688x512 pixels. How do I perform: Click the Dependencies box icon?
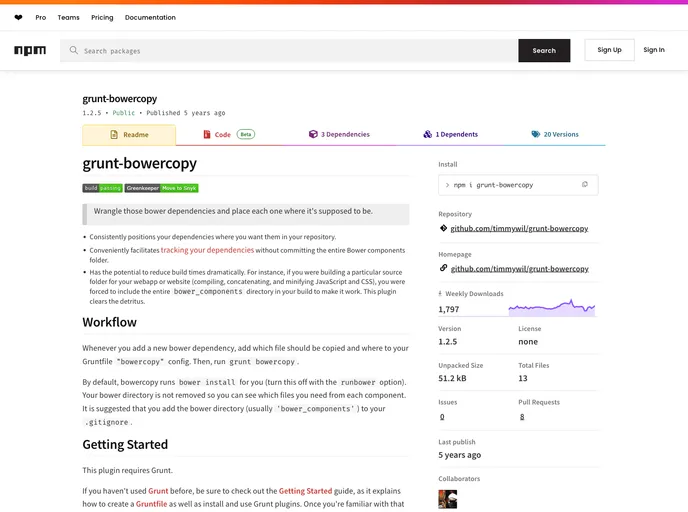(x=313, y=134)
